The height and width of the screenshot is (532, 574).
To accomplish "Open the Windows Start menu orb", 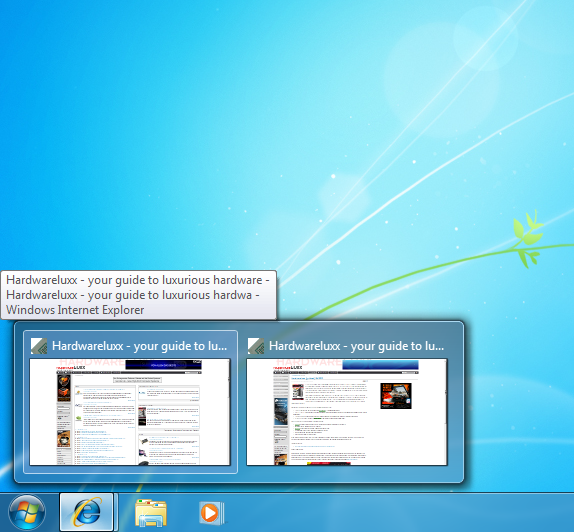I will pyautogui.click(x=27, y=513).
